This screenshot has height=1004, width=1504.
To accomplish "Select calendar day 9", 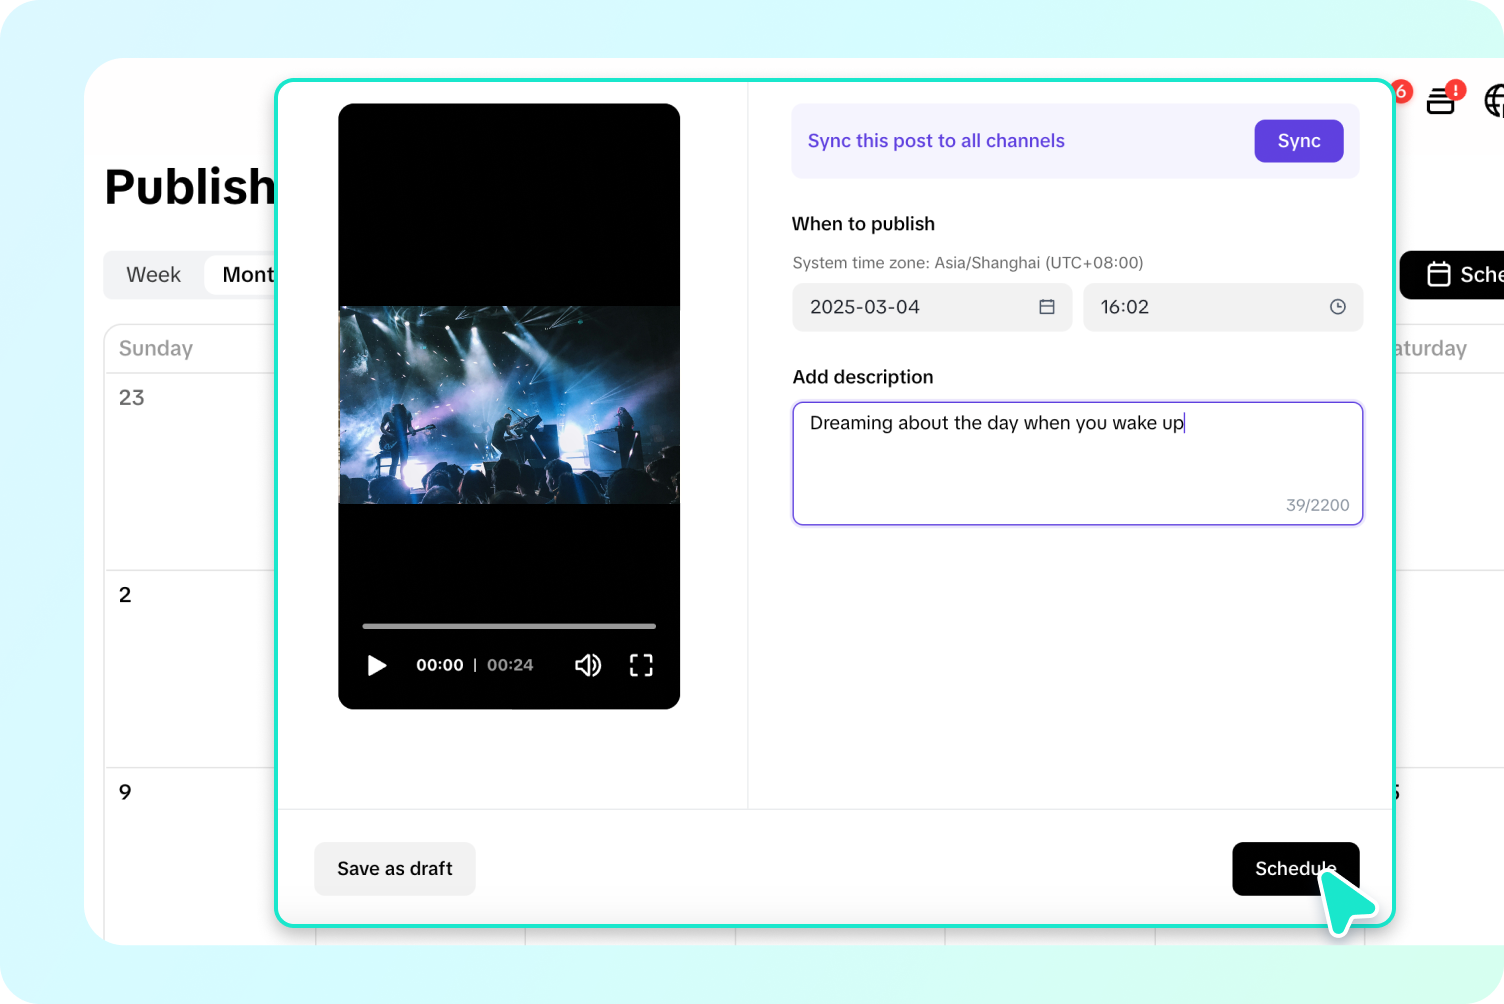I will (125, 792).
